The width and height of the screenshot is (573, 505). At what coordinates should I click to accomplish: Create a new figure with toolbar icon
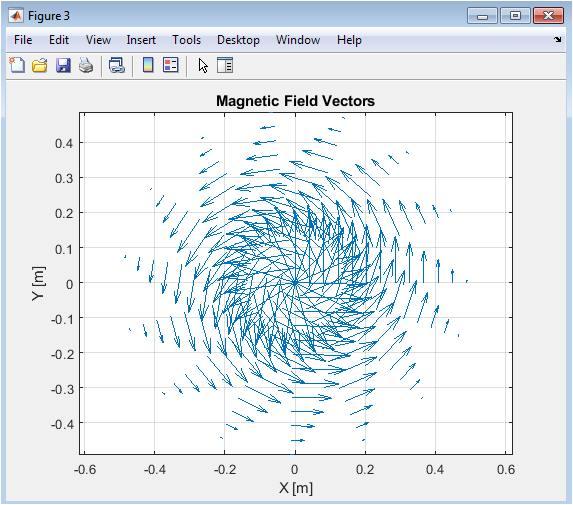coord(17,65)
